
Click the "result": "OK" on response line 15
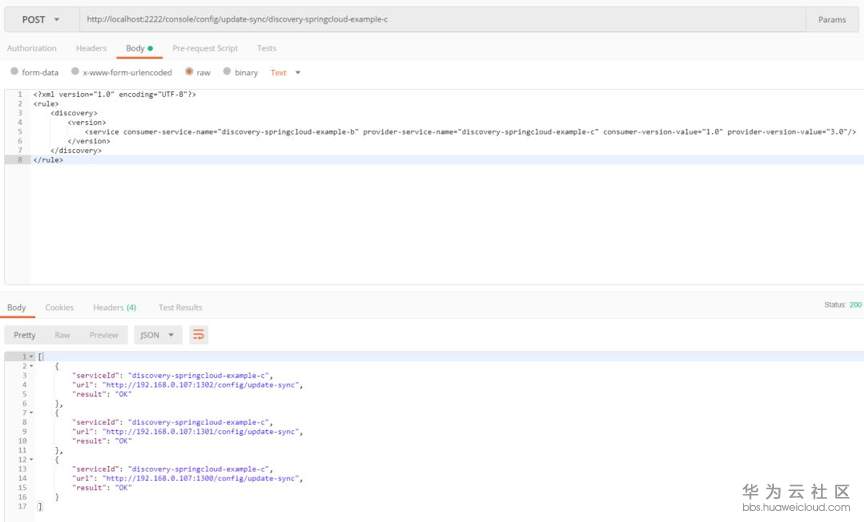click(102, 488)
